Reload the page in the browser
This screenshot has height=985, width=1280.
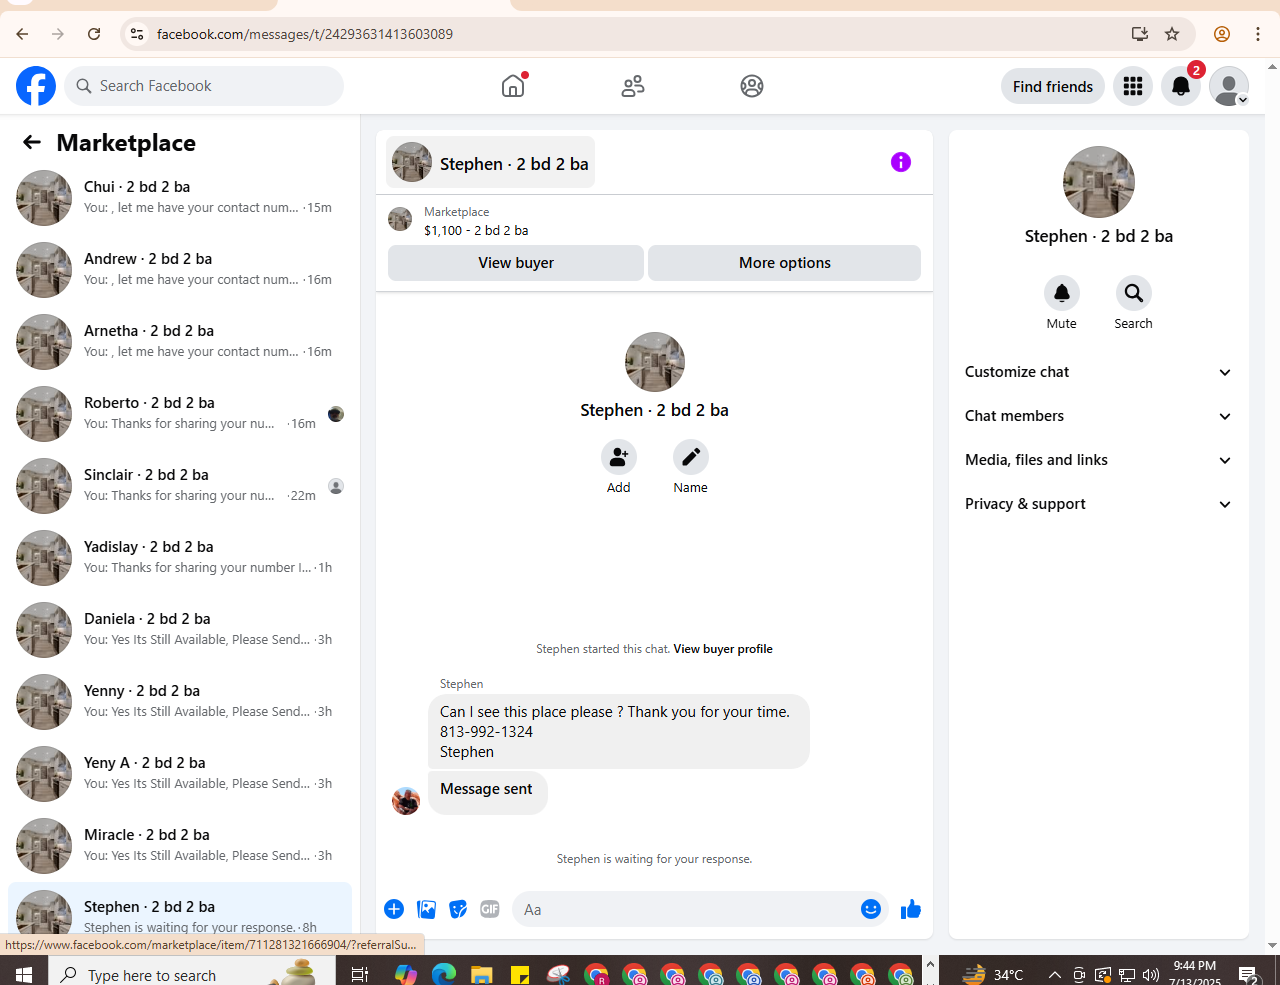pyautogui.click(x=94, y=34)
